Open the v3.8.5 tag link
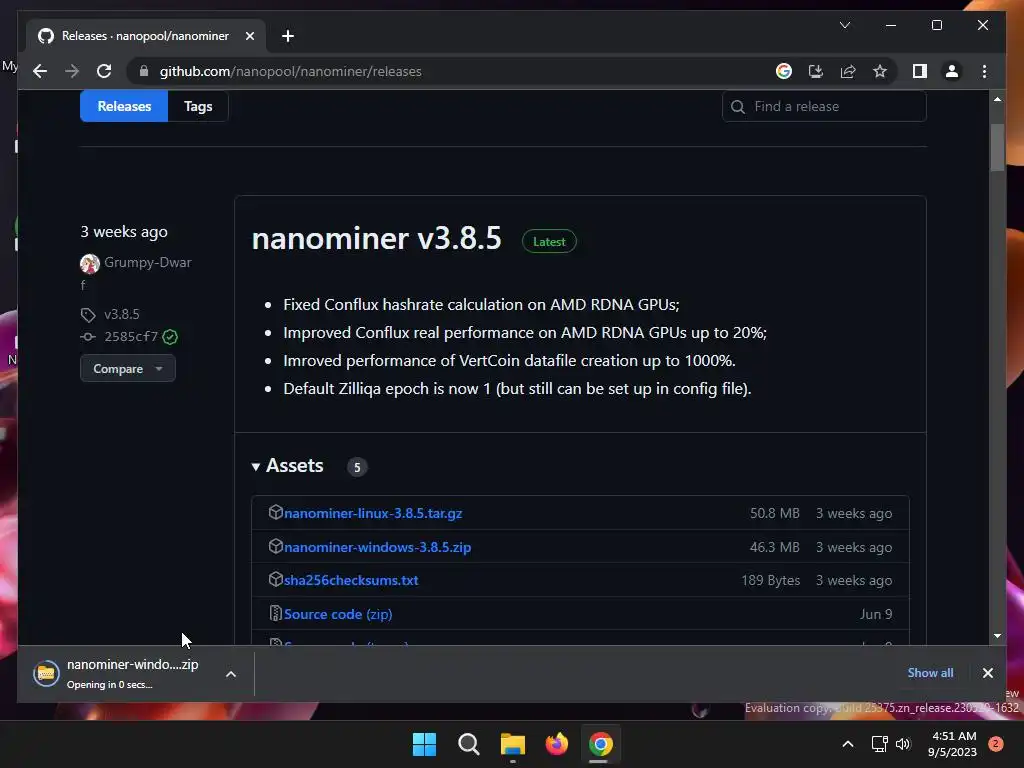Screen dimensions: 1024x768 pos(121,314)
